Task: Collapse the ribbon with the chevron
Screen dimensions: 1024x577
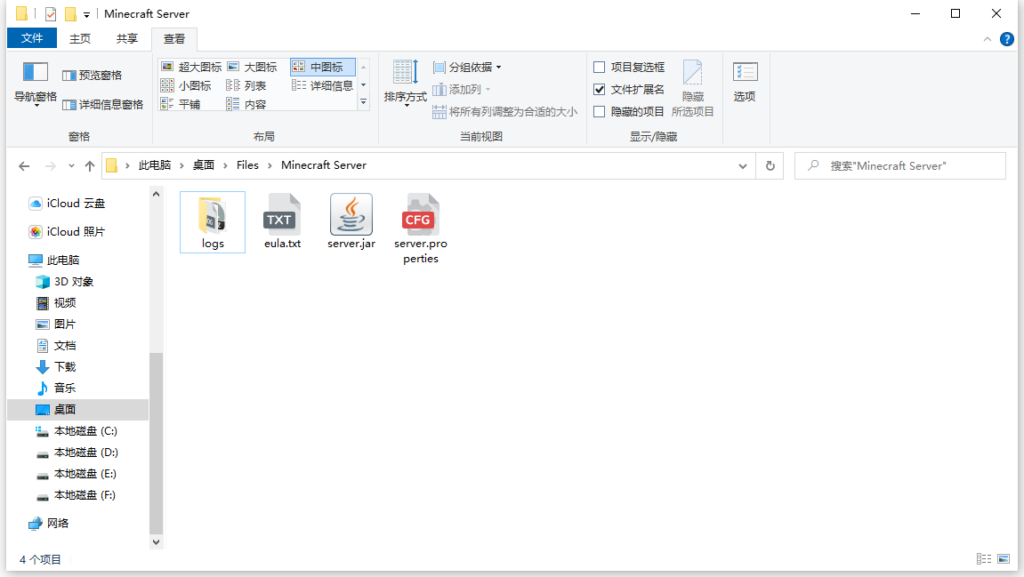Action: (x=987, y=39)
